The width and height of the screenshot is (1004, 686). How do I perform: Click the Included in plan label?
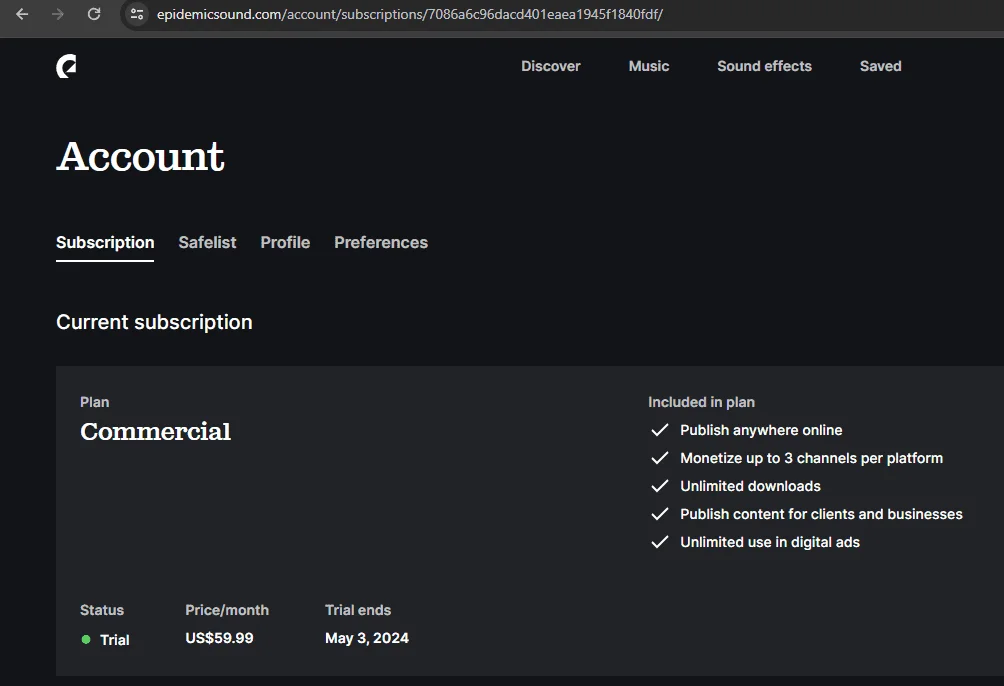701,402
